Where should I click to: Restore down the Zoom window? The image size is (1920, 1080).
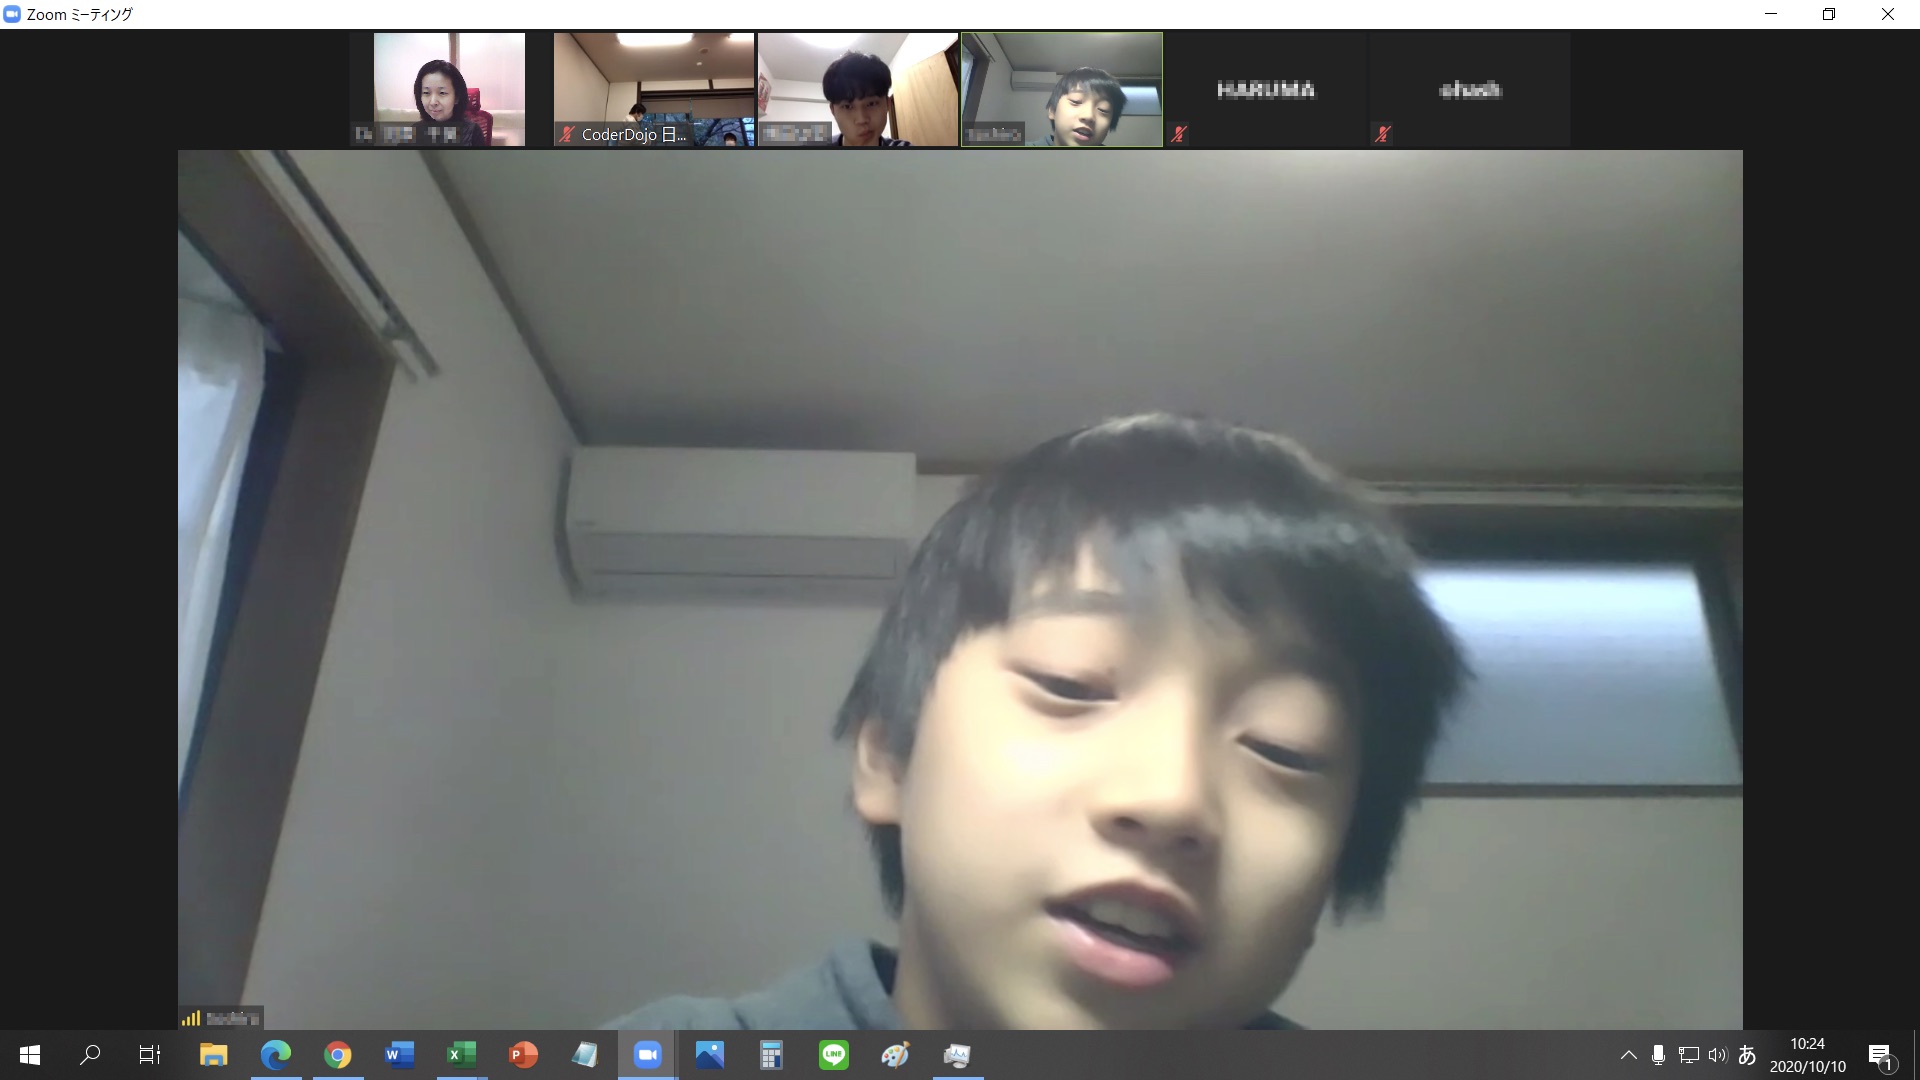pyautogui.click(x=1829, y=14)
